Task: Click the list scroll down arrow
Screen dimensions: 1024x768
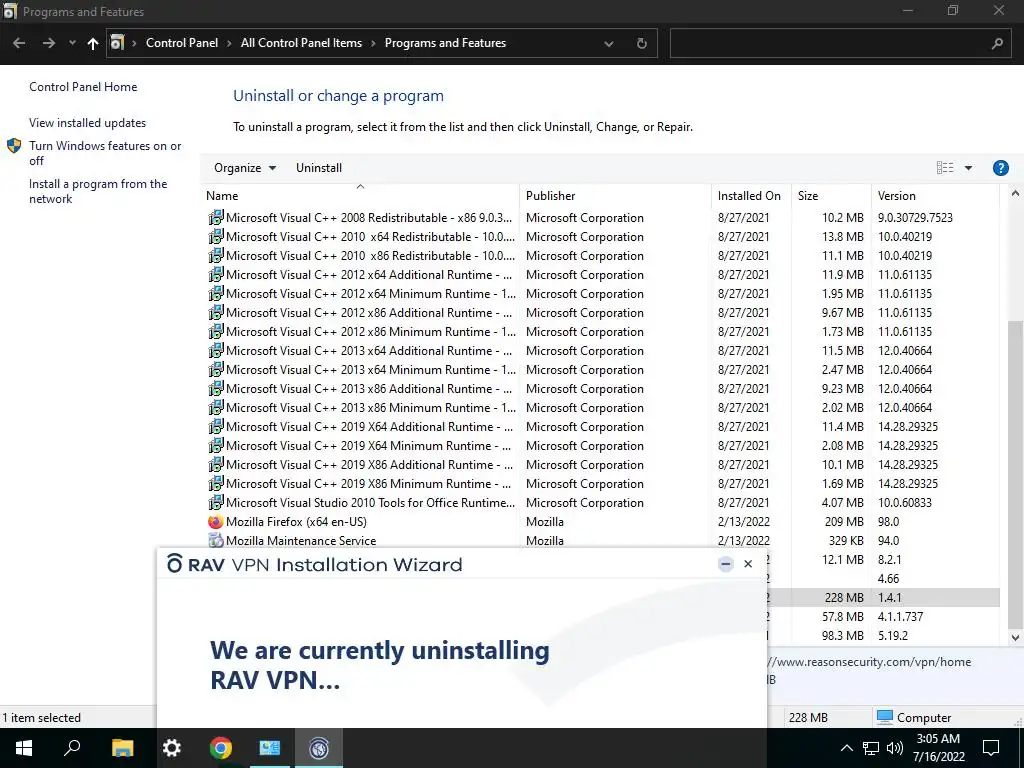Action: coord(1015,637)
